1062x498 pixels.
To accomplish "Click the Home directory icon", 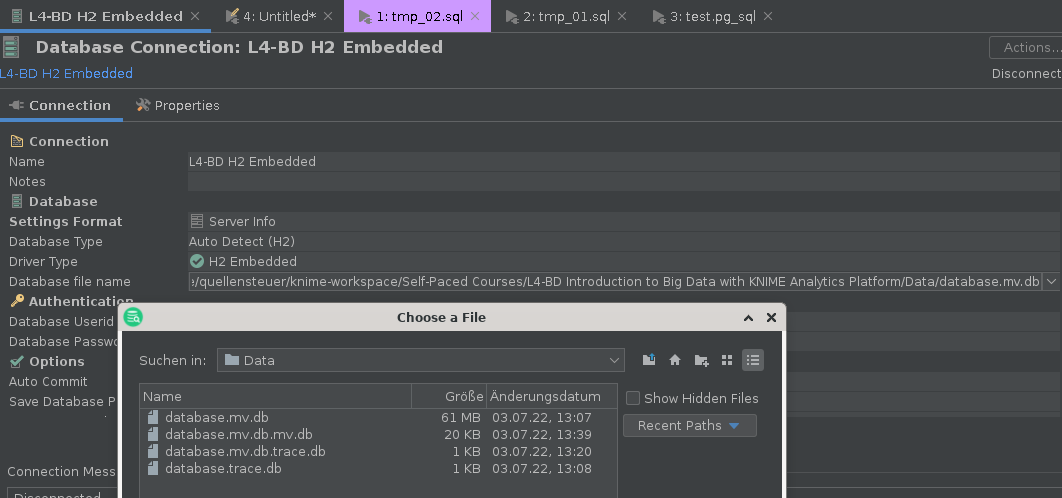I will click(x=675, y=360).
